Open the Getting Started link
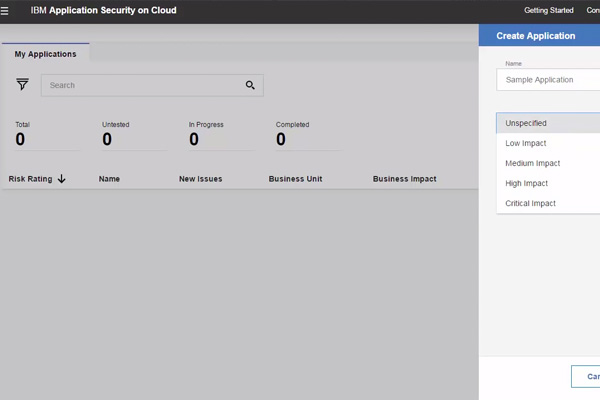 (549, 10)
